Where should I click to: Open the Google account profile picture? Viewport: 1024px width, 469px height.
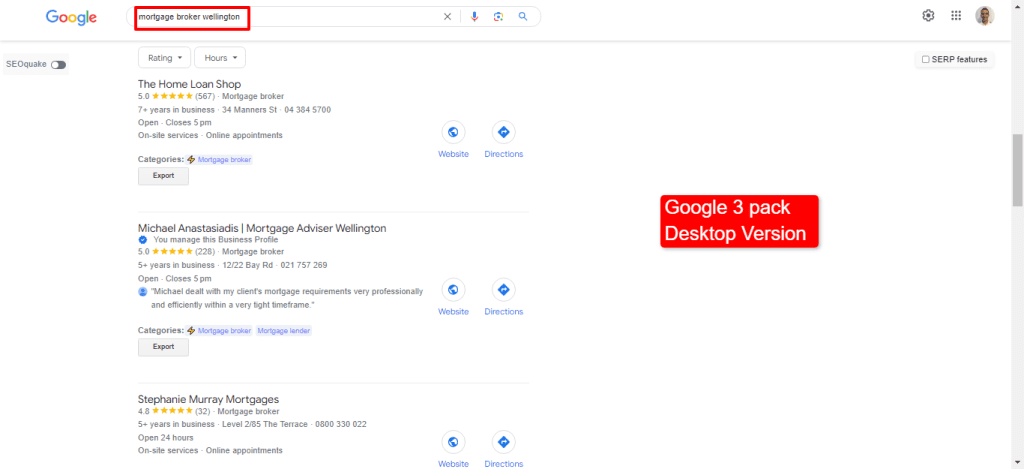click(985, 16)
